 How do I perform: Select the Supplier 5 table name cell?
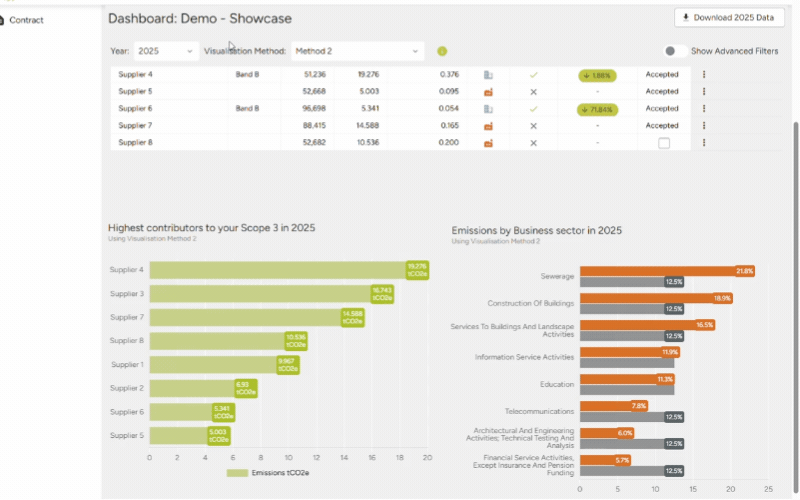click(x=135, y=91)
